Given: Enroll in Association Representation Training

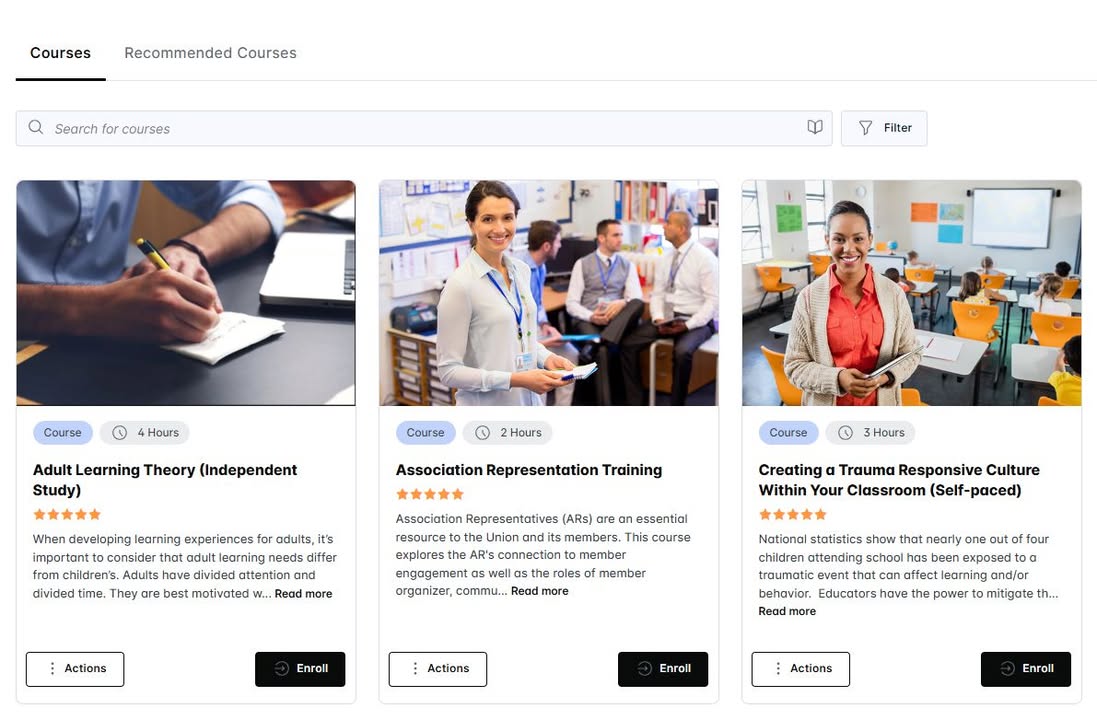Looking at the screenshot, I should click(663, 669).
